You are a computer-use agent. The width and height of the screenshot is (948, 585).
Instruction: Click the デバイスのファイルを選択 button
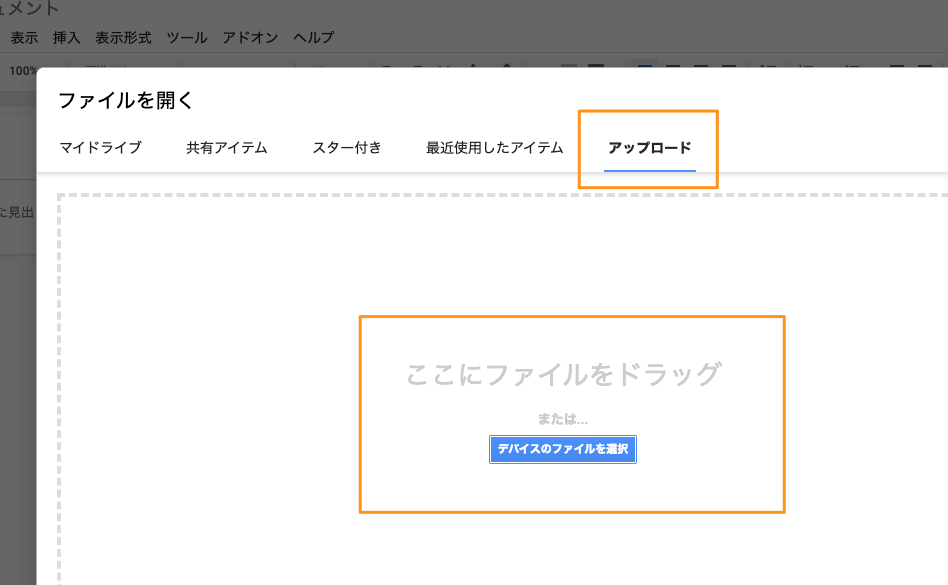pos(562,449)
